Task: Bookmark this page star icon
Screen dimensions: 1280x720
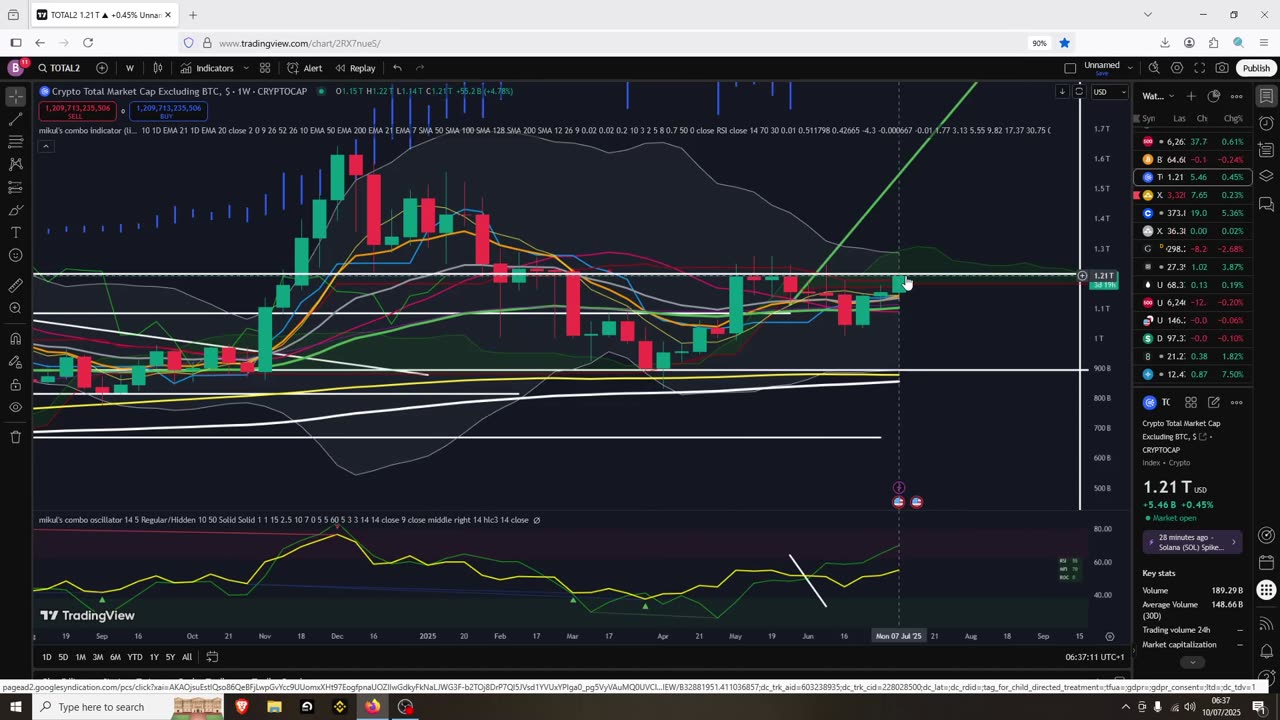Action: [x=1064, y=43]
